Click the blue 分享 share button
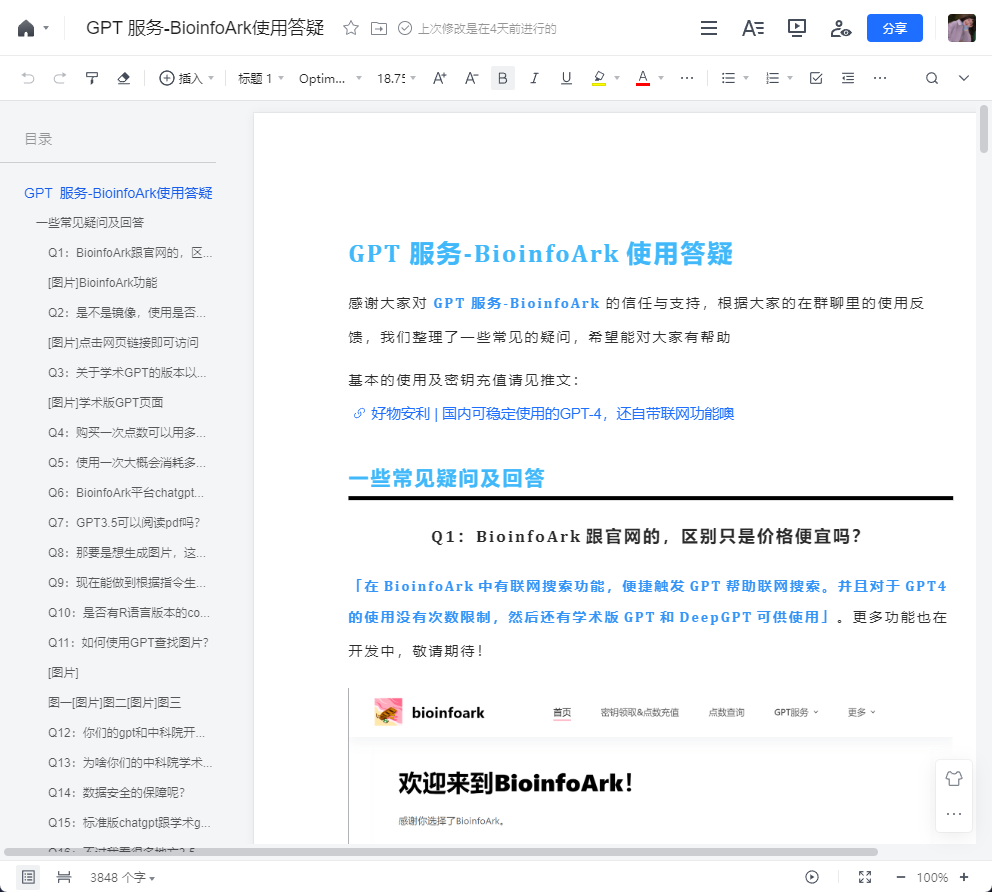The image size is (992, 892). click(x=895, y=28)
